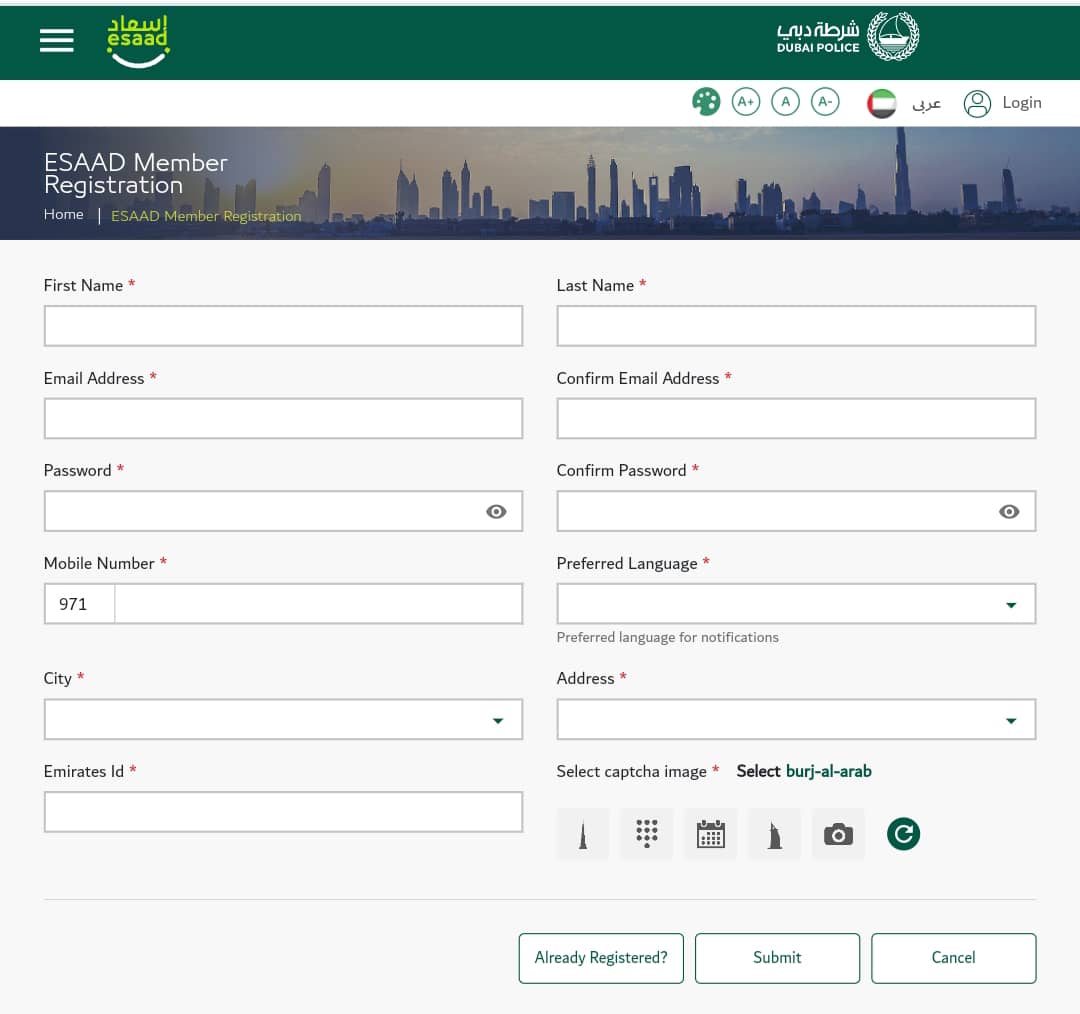This screenshot has width=1080, height=1014.
Task: Select the calendar captcha image
Action: tap(711, 834)
